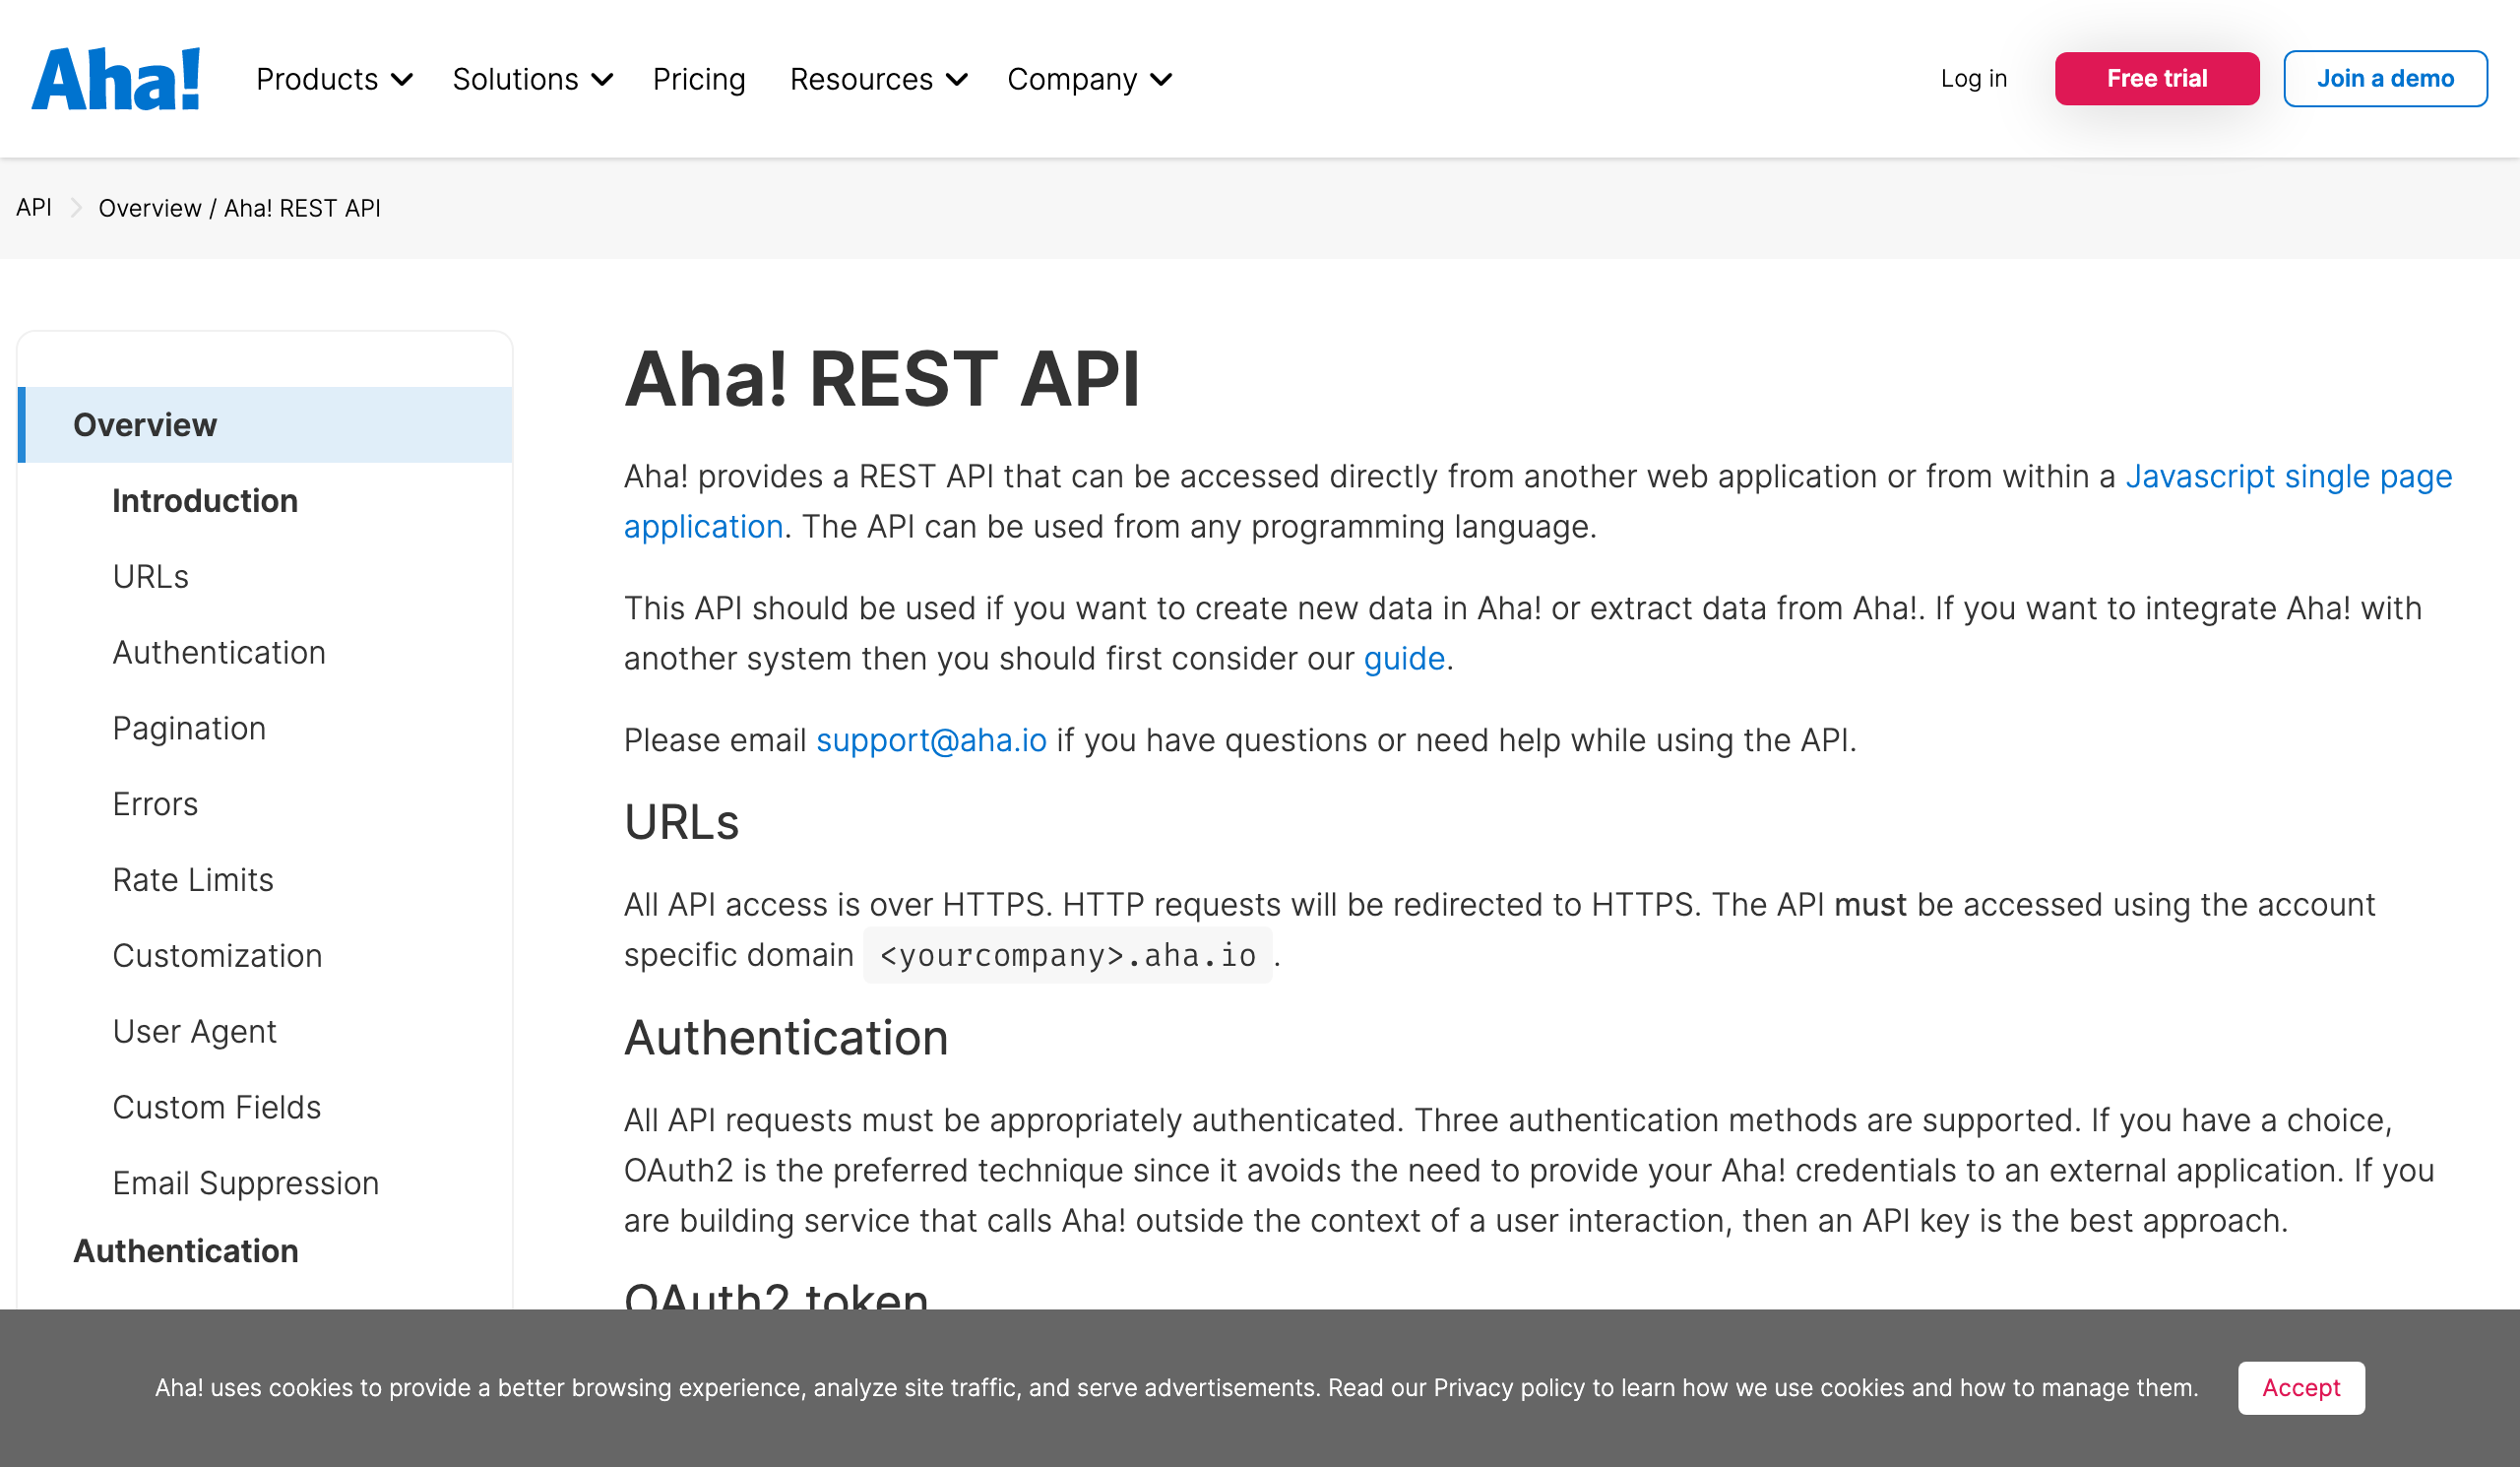Click the Join a demo button

pyautogui.click(x=2384, y=78)
